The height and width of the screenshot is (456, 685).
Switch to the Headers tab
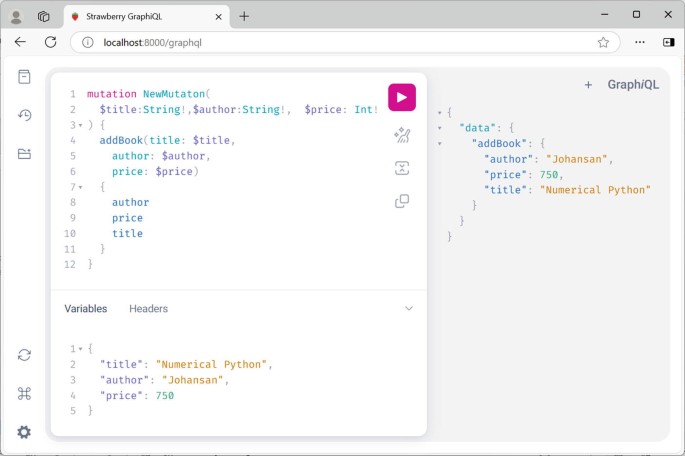tap(149, 308)
